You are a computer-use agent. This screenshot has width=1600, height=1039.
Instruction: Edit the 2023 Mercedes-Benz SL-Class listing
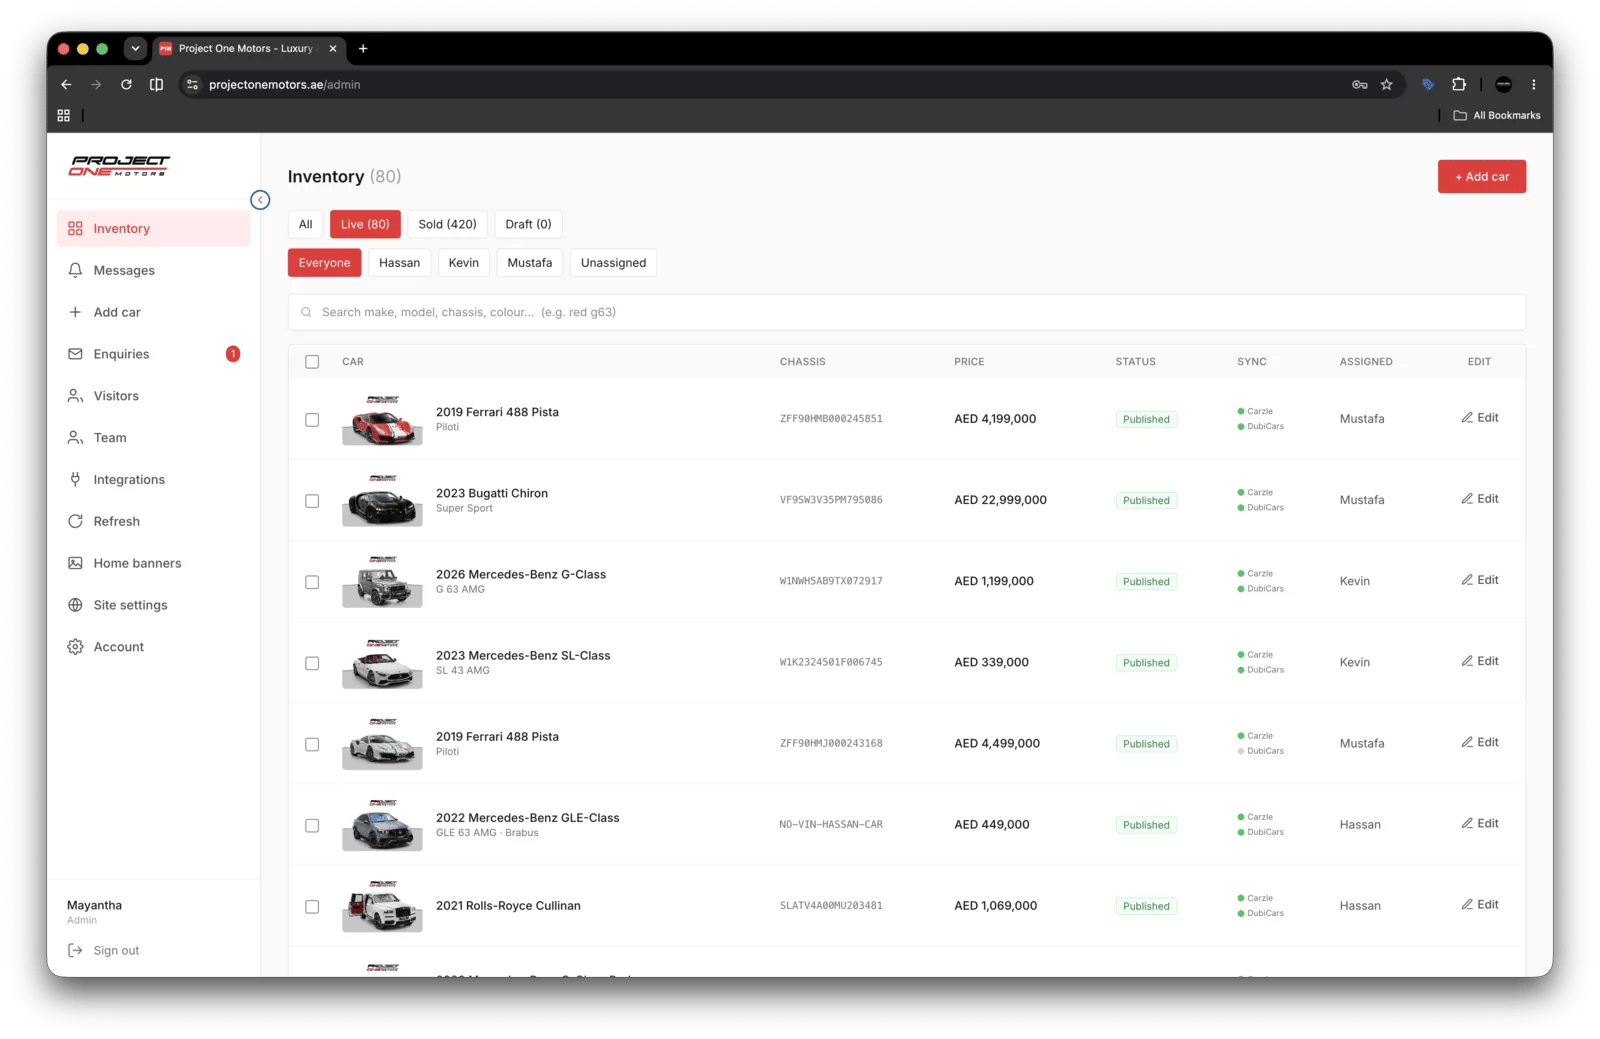coord(1480,661)
